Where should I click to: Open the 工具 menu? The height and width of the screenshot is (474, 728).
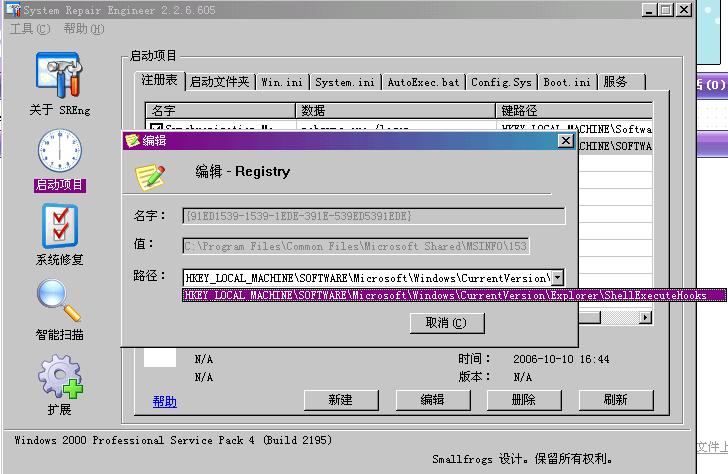click(30, 29)
